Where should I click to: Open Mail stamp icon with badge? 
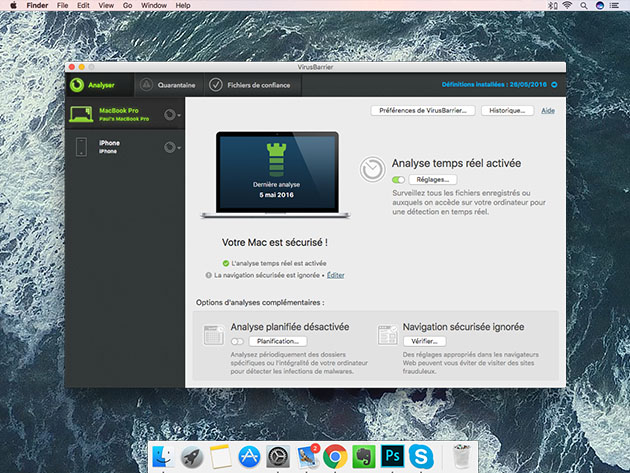308,456
